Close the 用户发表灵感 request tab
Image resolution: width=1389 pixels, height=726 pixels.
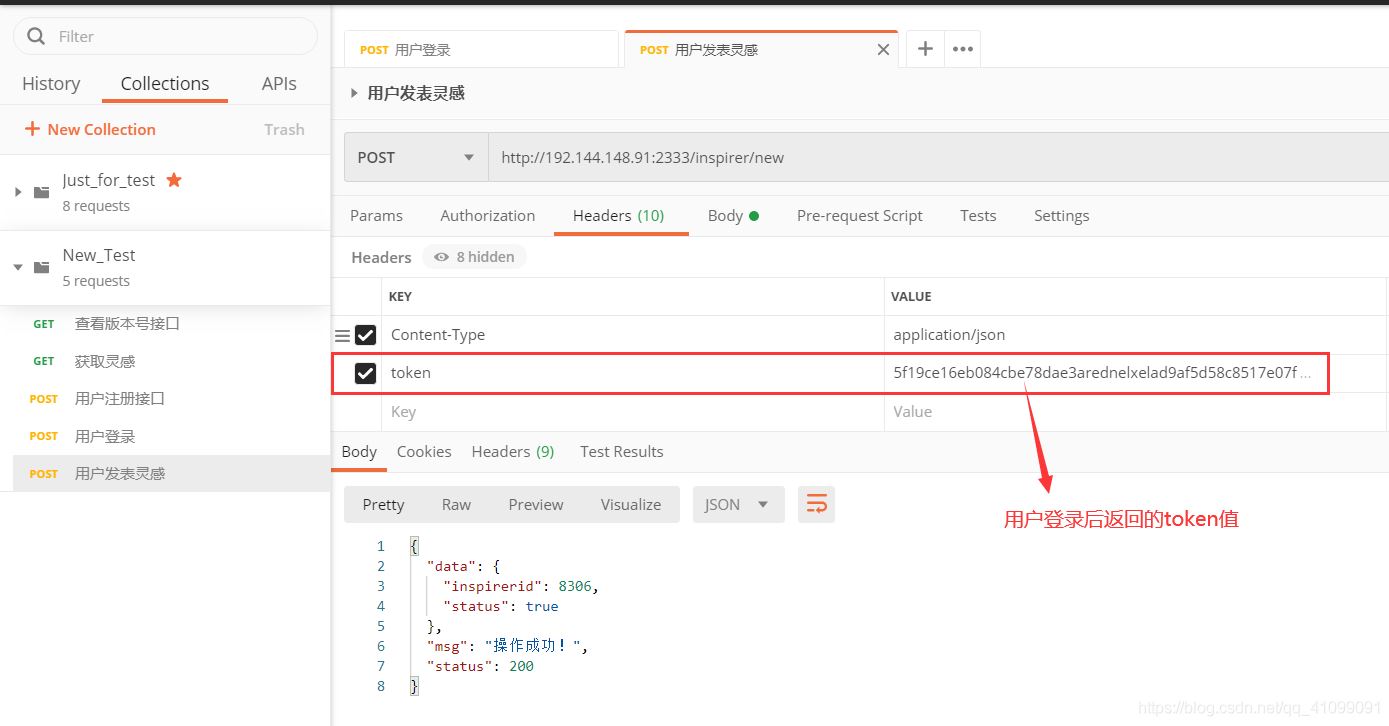coord(883,50)
